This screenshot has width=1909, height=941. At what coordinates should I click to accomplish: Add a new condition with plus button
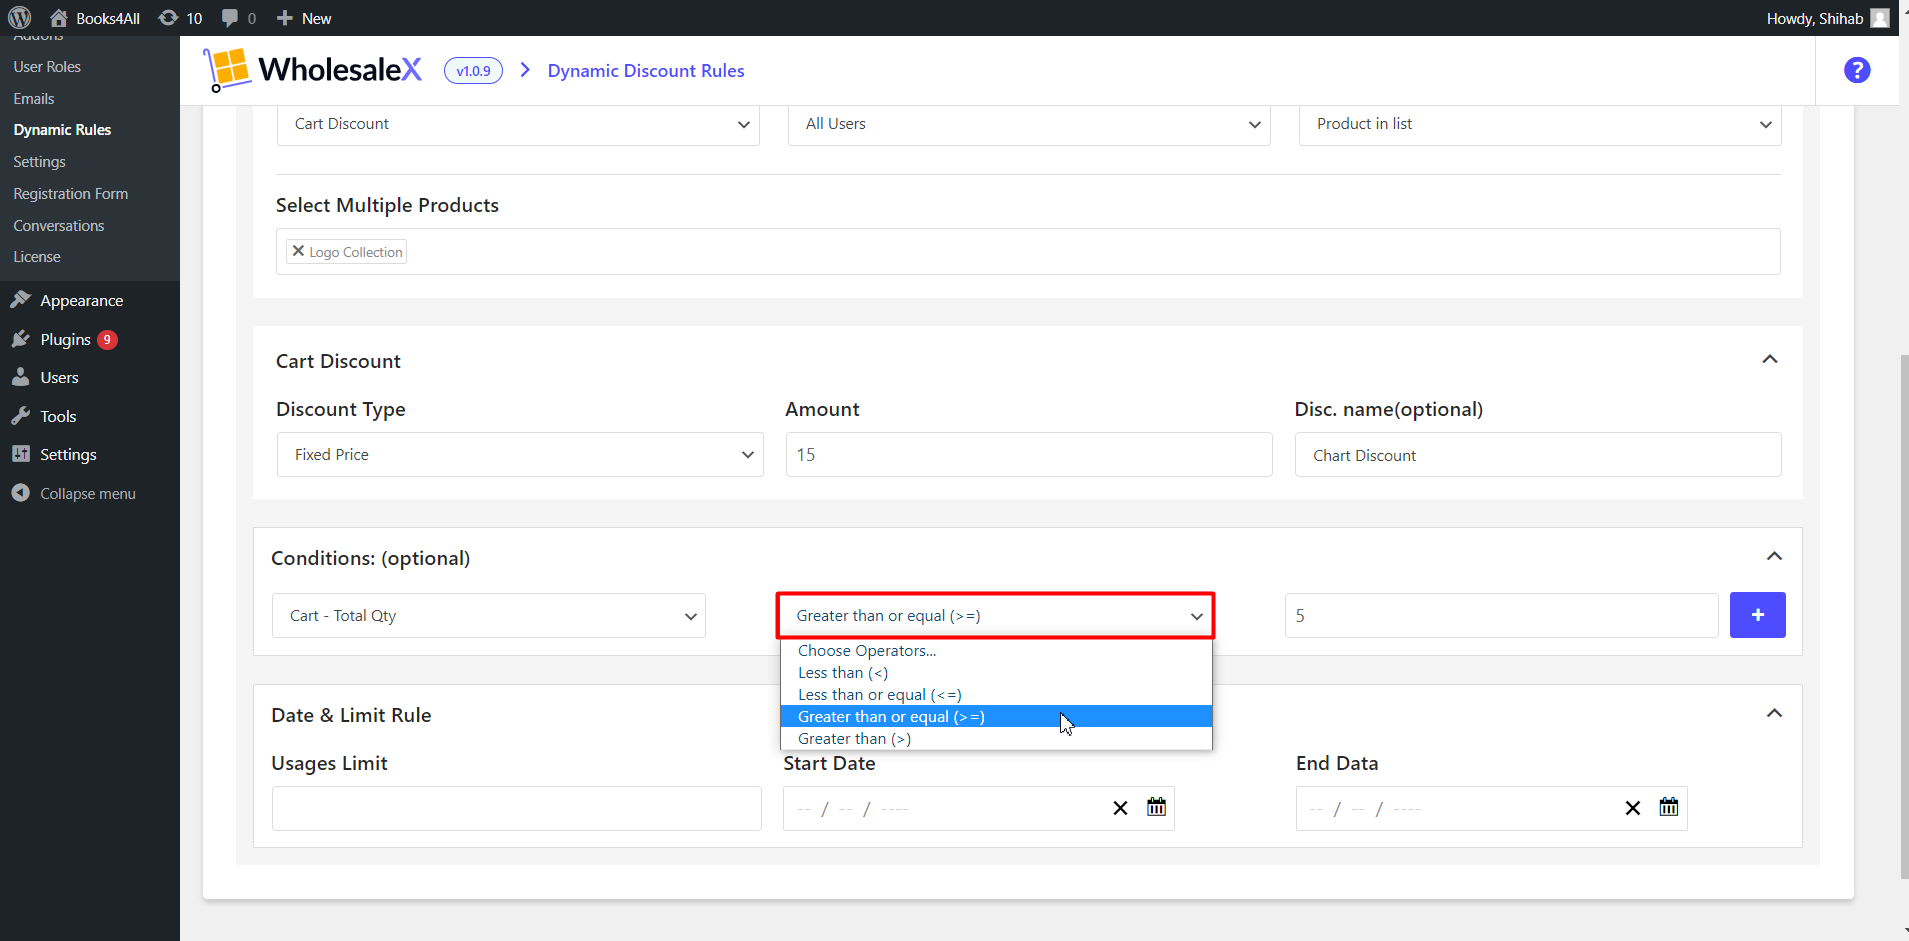(x=1757, y=615)
